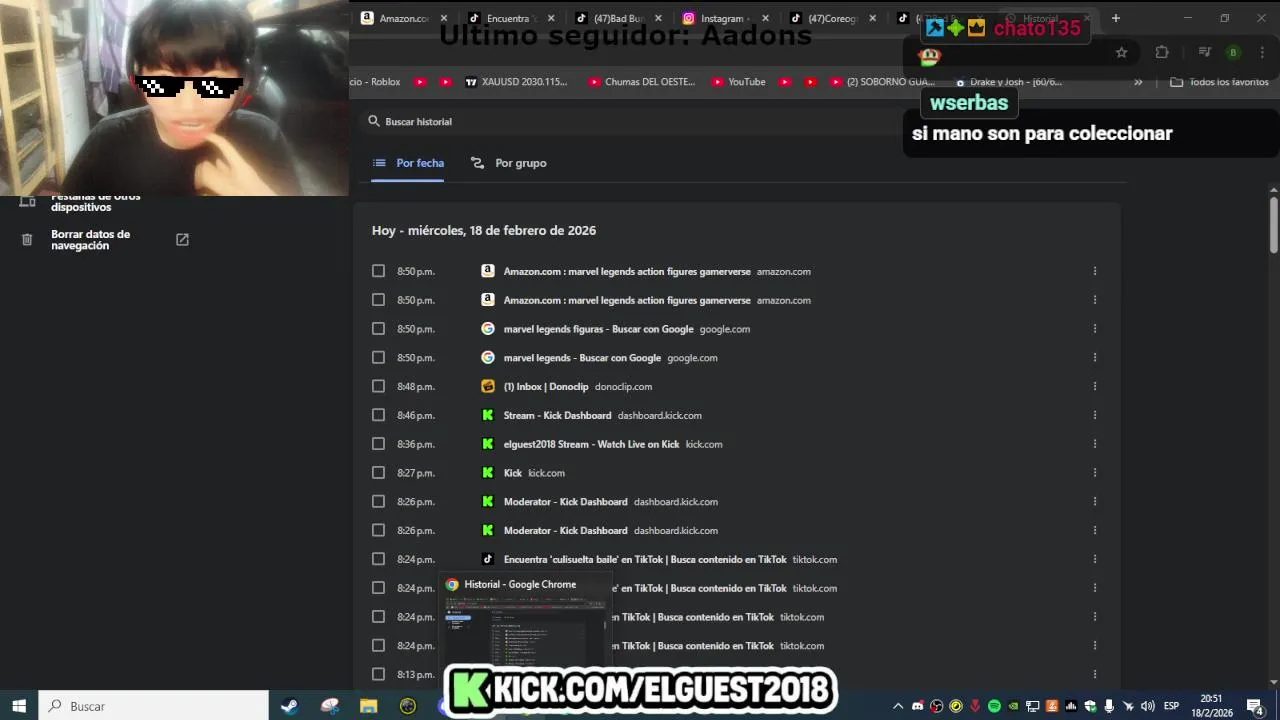
Task: Click the history page vertical scrollbar
Action: (x=1274, y=224)
